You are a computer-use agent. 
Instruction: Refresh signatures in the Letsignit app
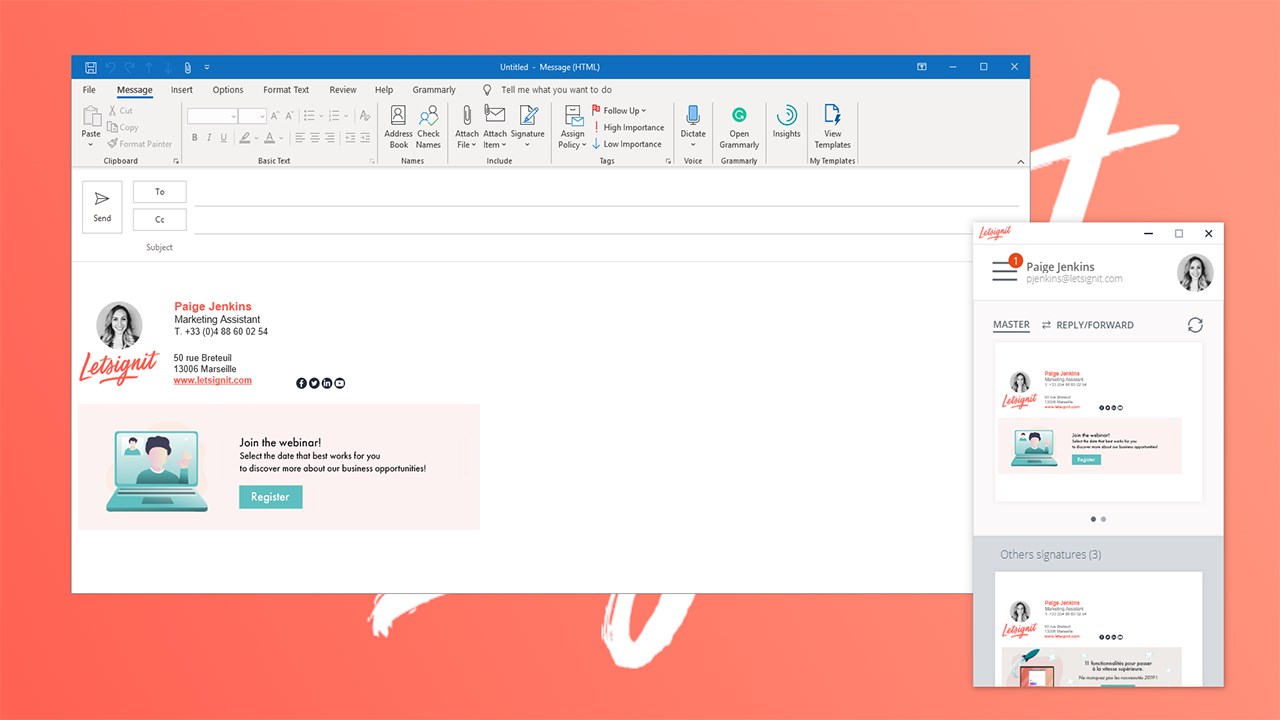(1195, 325)
